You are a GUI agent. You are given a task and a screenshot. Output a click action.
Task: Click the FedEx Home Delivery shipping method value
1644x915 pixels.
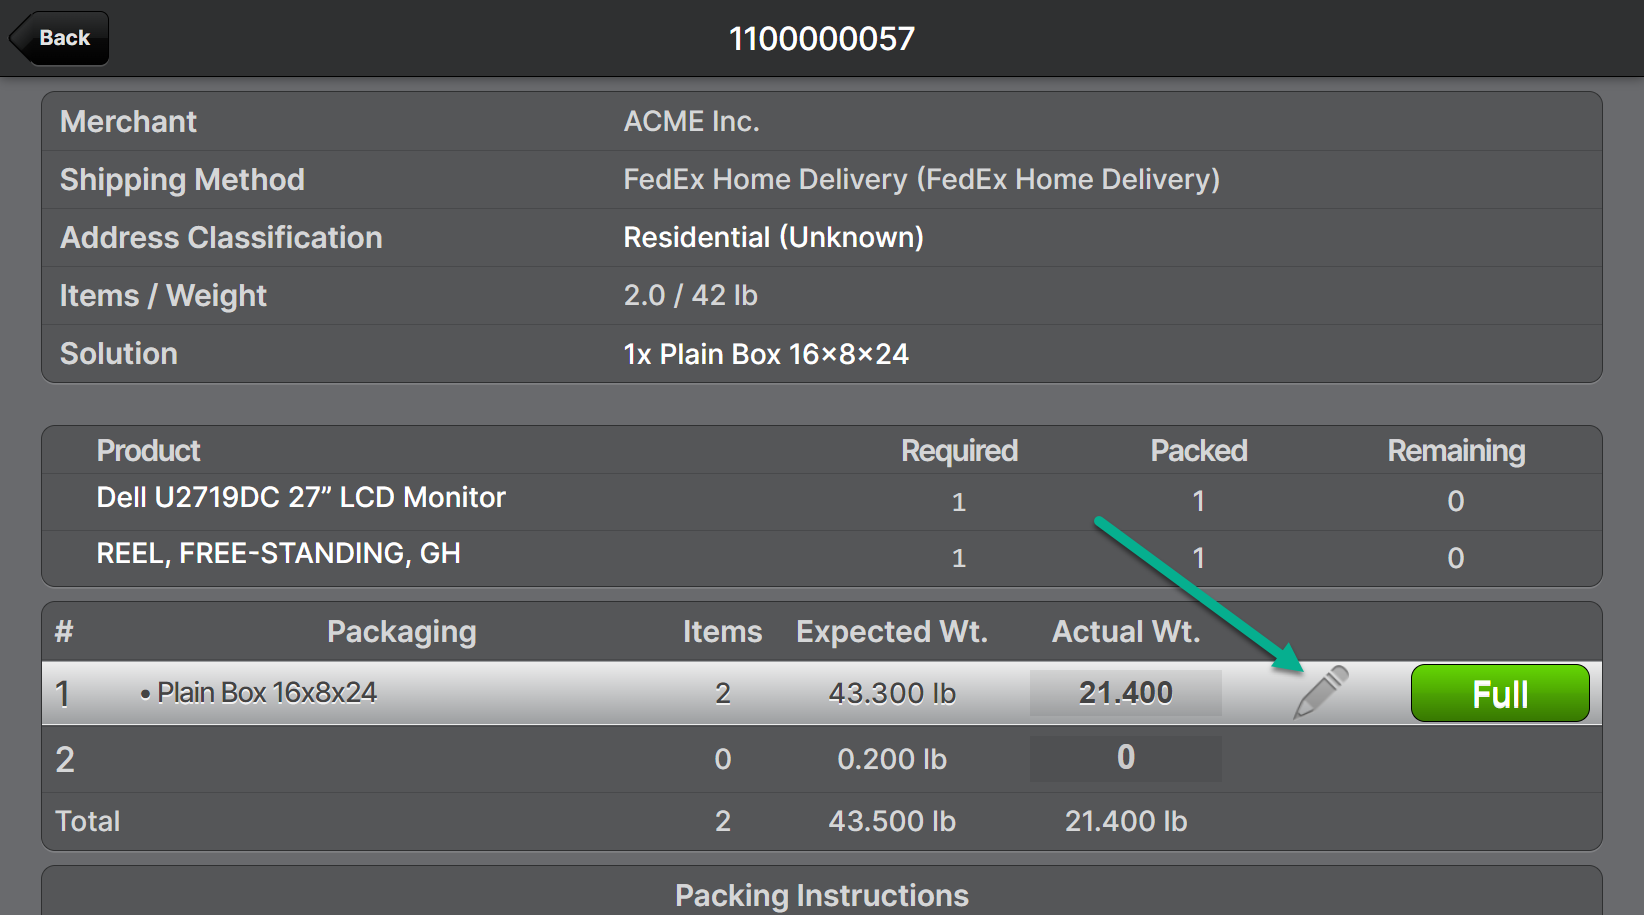(921, 180)
